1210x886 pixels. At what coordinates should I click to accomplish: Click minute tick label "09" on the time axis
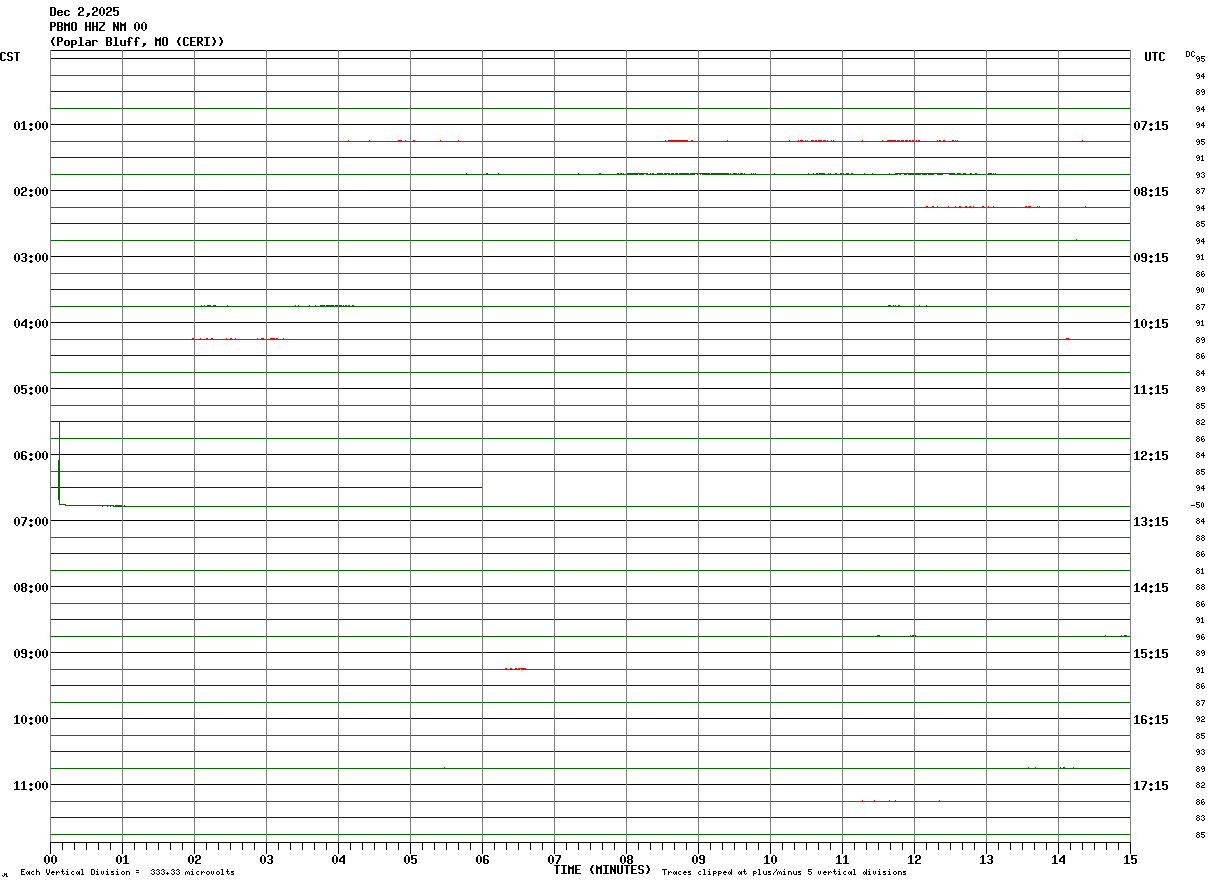(x=699, y=859)
